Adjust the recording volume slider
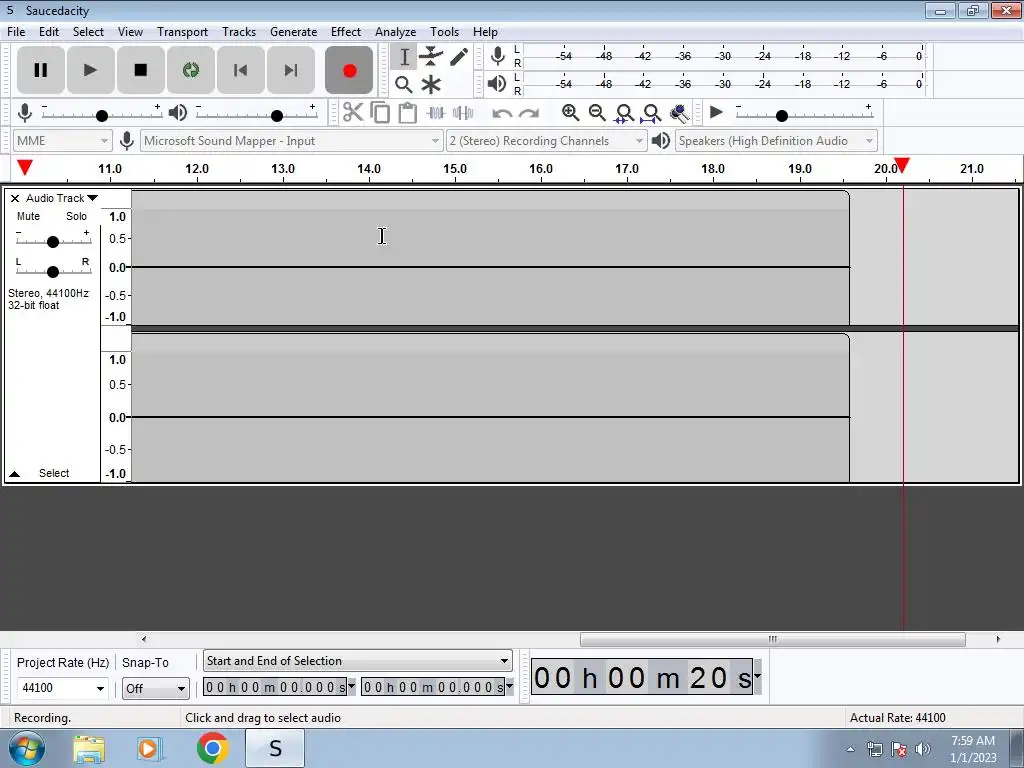 coord(102,116)
